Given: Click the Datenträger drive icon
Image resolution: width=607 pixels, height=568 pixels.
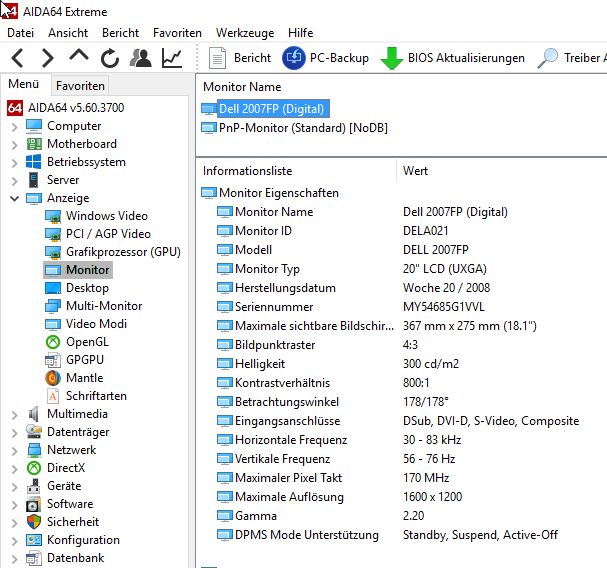Looking at the screenshot, I should [x=34, y=432].
